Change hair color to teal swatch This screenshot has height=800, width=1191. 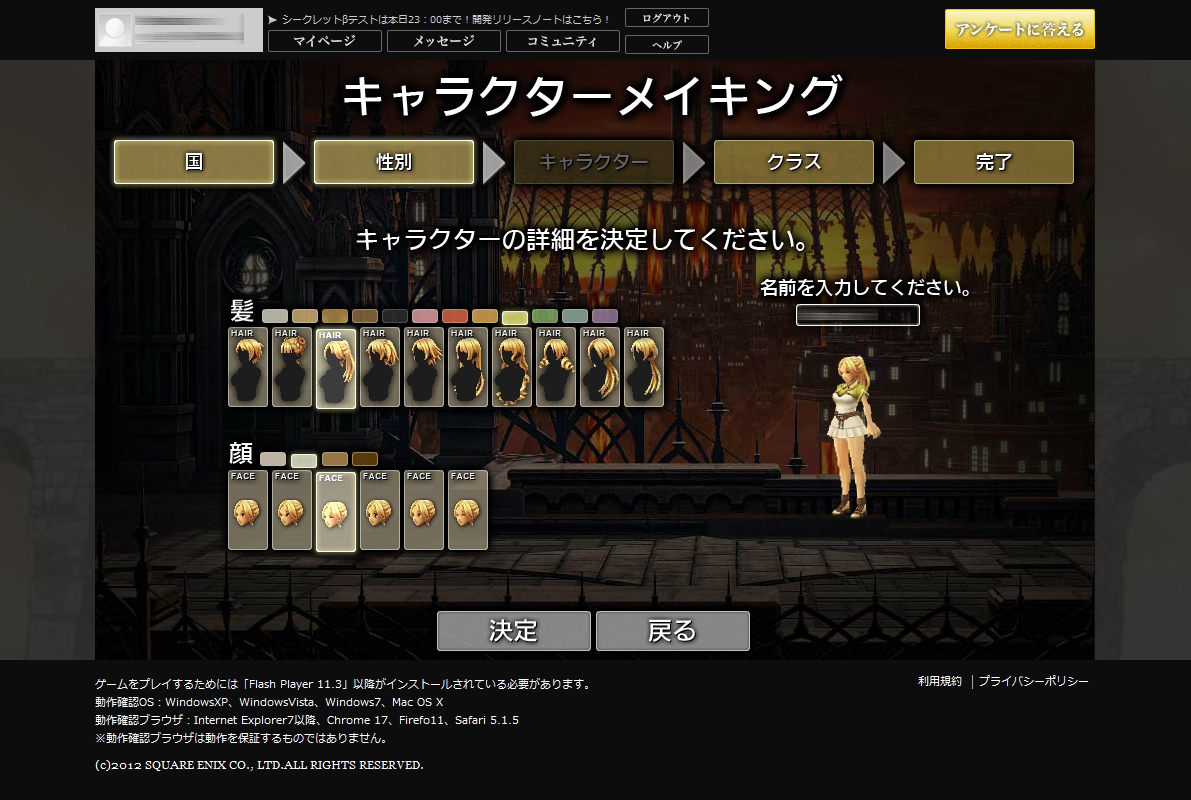pyautogui.click(x=575, y=315)
